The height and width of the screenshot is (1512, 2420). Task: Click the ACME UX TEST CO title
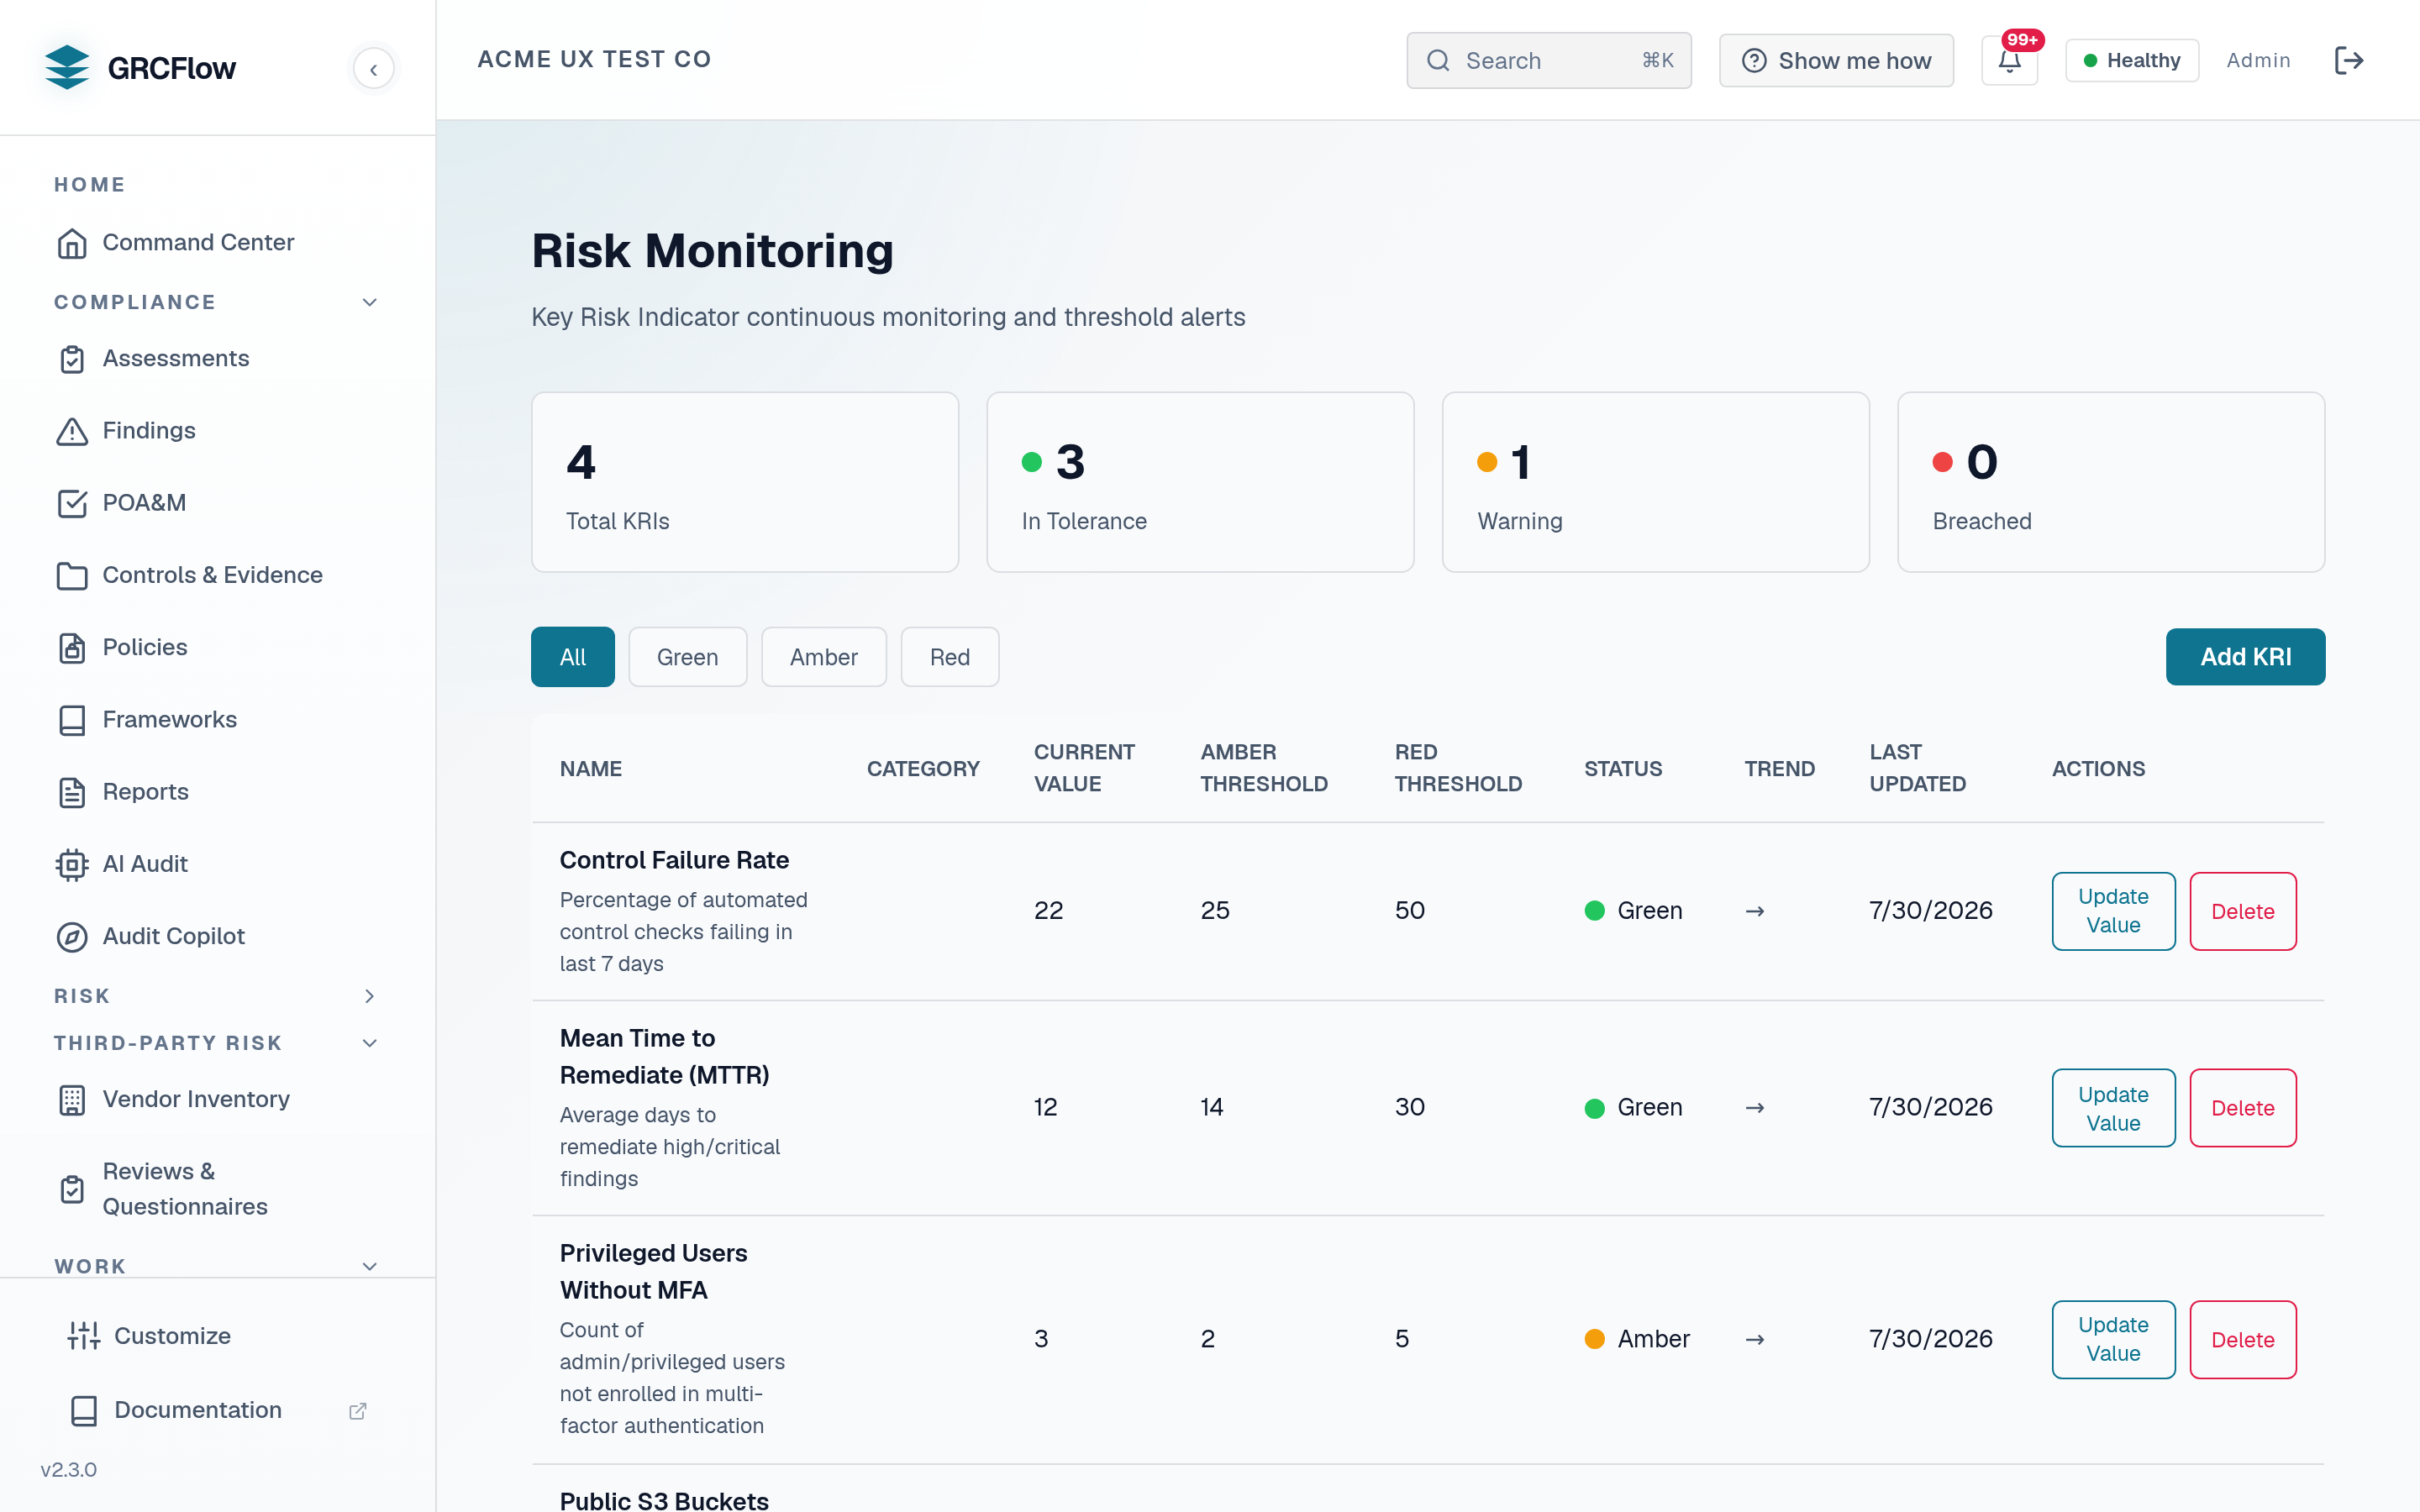pos(594,60)
